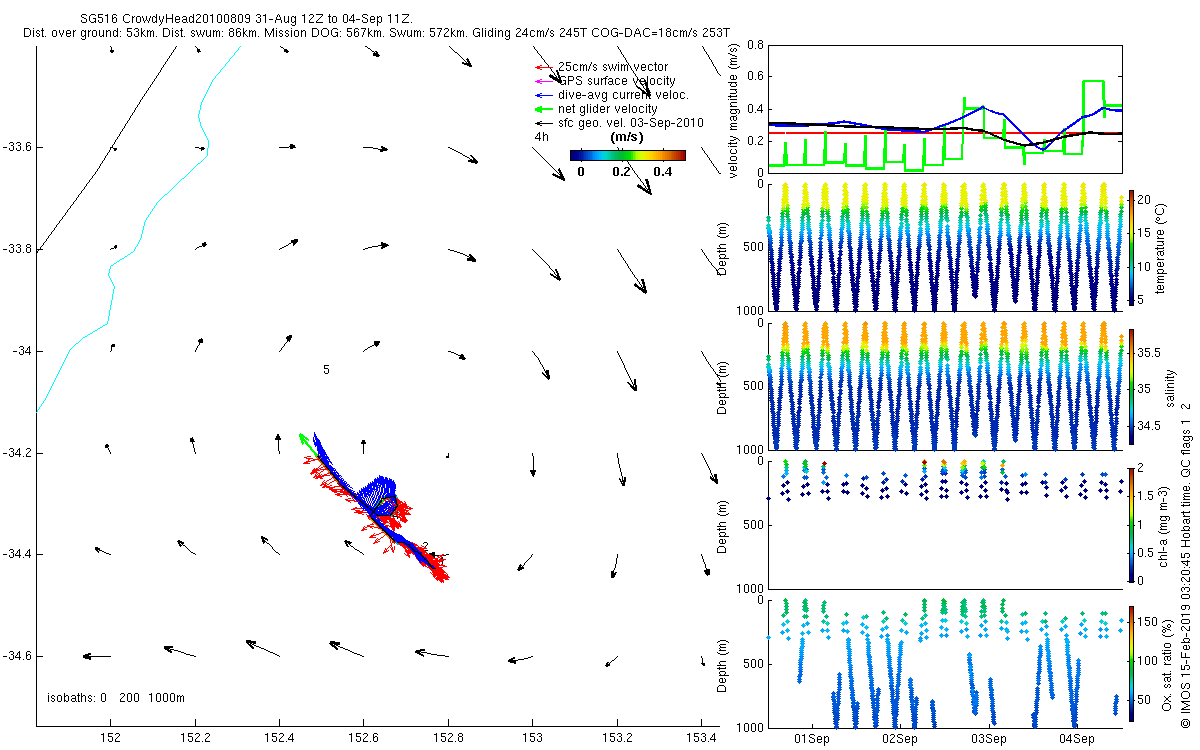
Task: Click the '4h' label beside the colorbar
Action: [542, 136]
